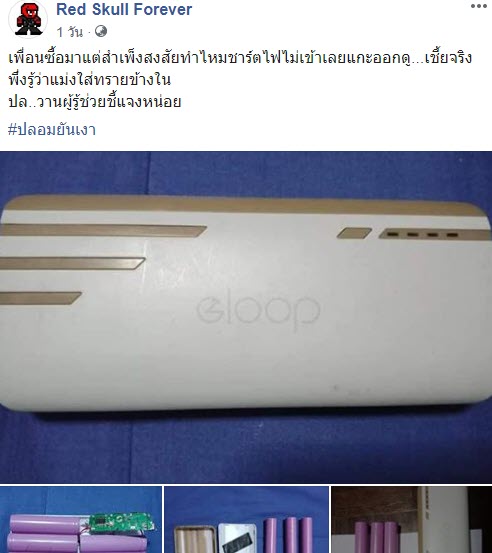Click the globe public privacy icon
The width and height of the screenshot is (492, 553).
pos(101,32)
